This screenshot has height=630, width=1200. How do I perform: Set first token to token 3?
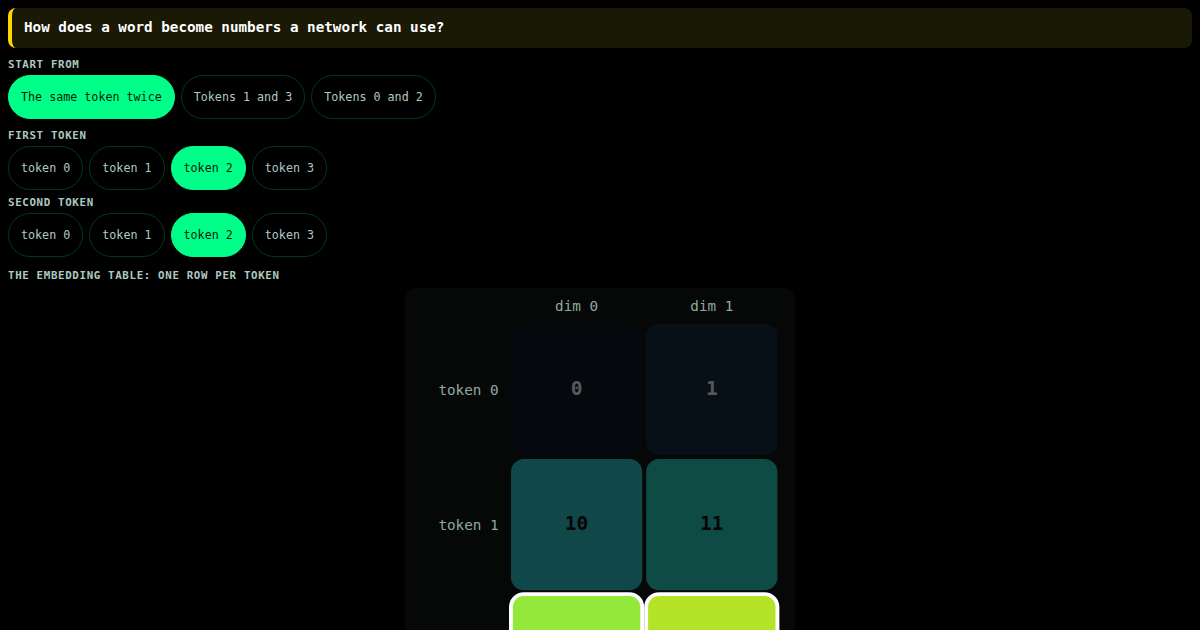pos(289,168)
